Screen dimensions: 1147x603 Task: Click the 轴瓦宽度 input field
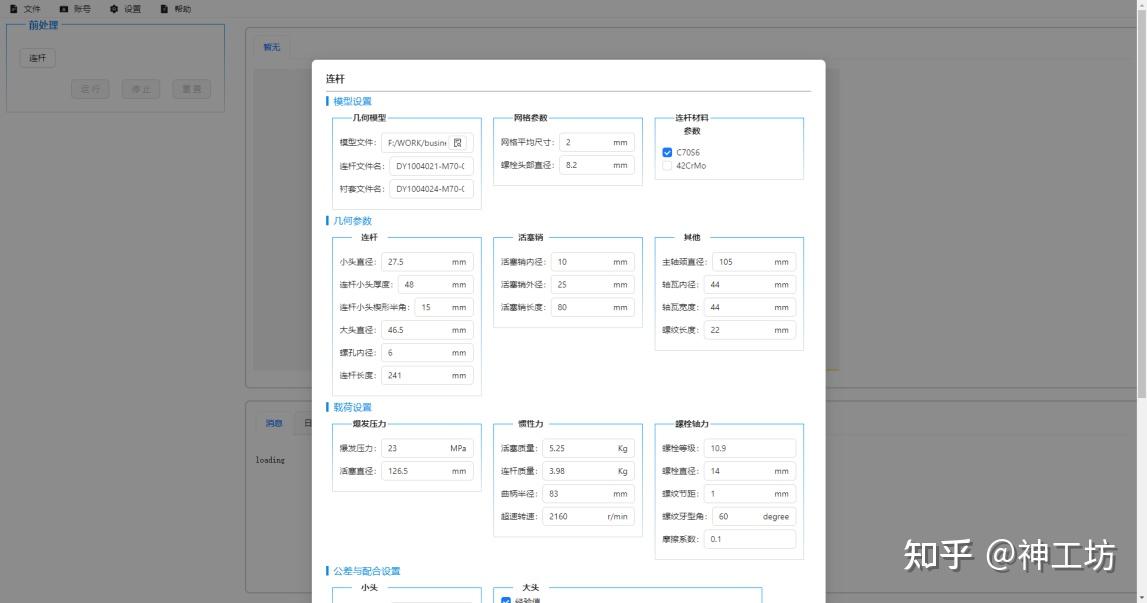coord(750,307)
